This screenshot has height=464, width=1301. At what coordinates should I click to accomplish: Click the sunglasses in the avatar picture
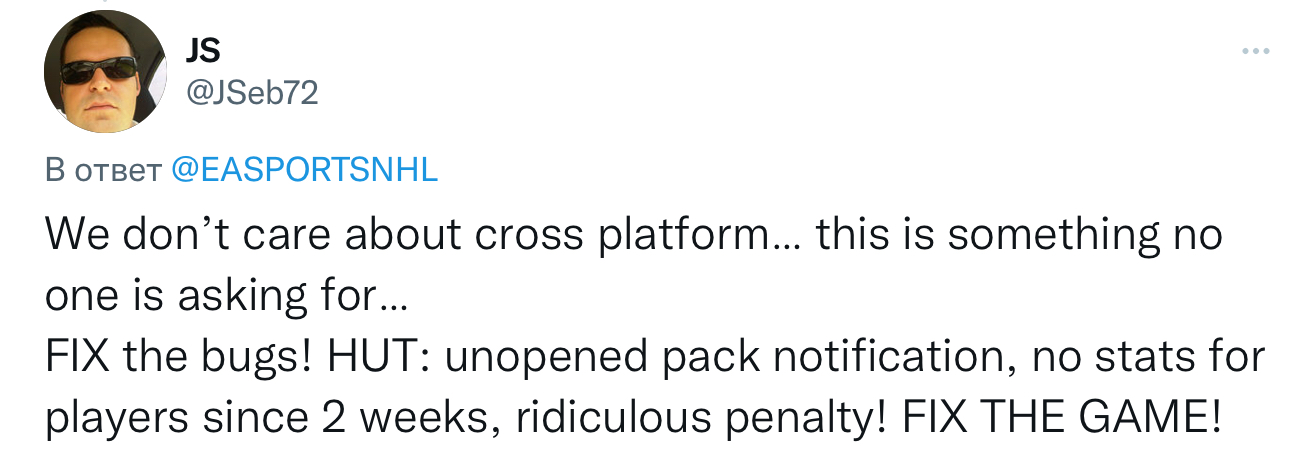[97, 70]
